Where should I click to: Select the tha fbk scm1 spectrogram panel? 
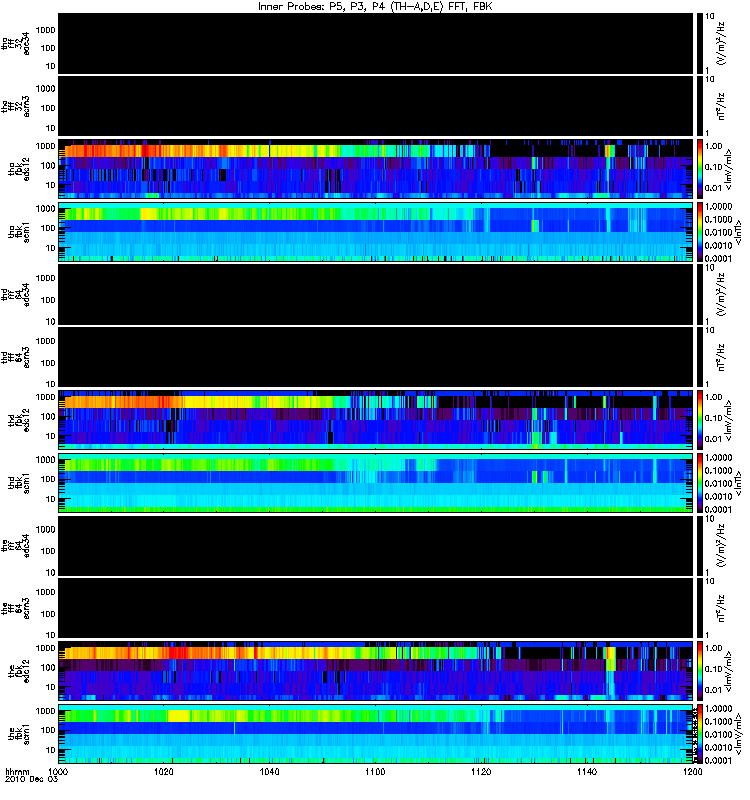coord(375,232)
